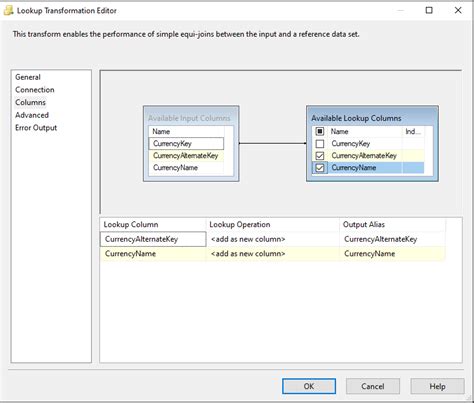This screenshot has height=403, width=474.
Task: Confirm with the OK button
Action: (309, 386)
